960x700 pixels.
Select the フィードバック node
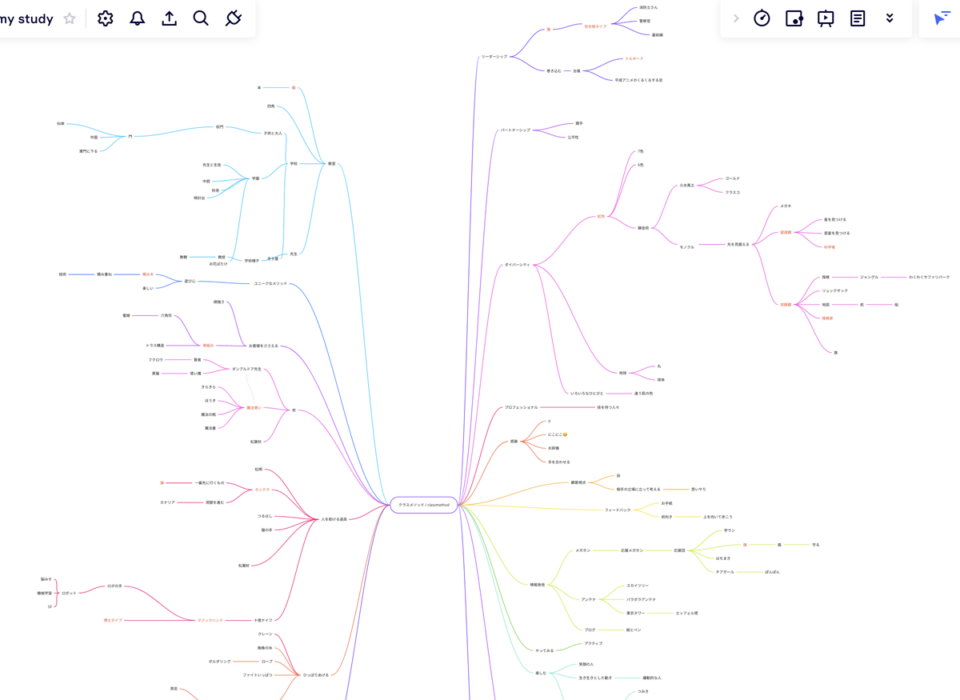(x=618, y=510)
